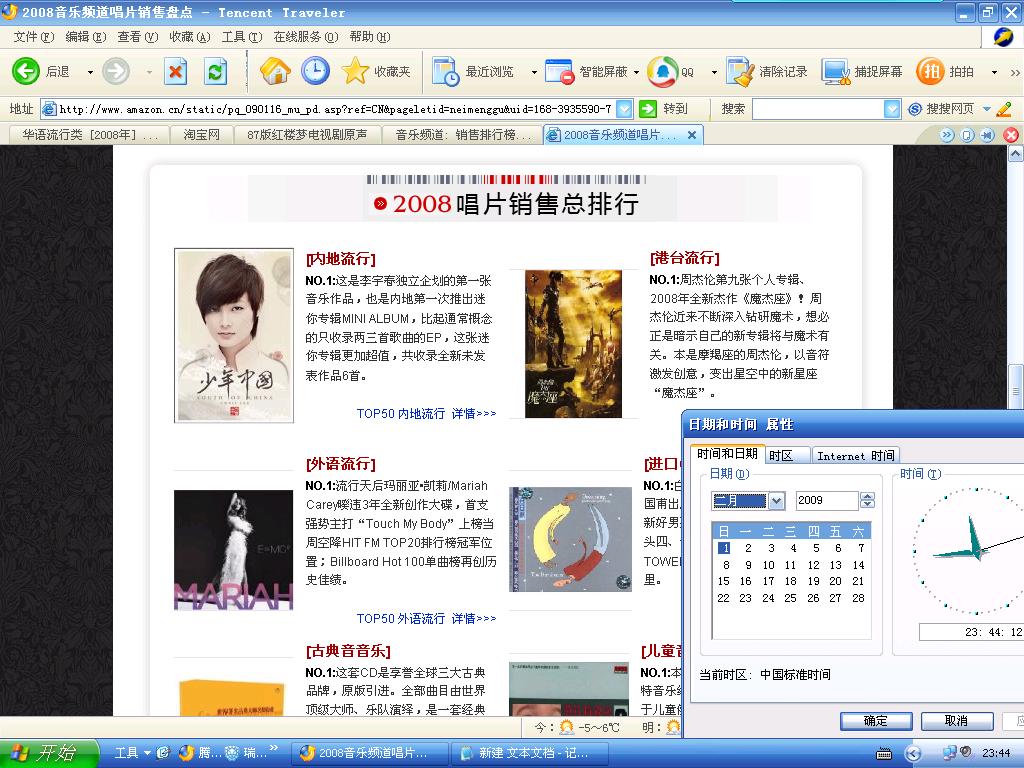Click the year field showing 2009
Image resolution: width=1024 pixels, height=768 pixels.
pos(827,501)
